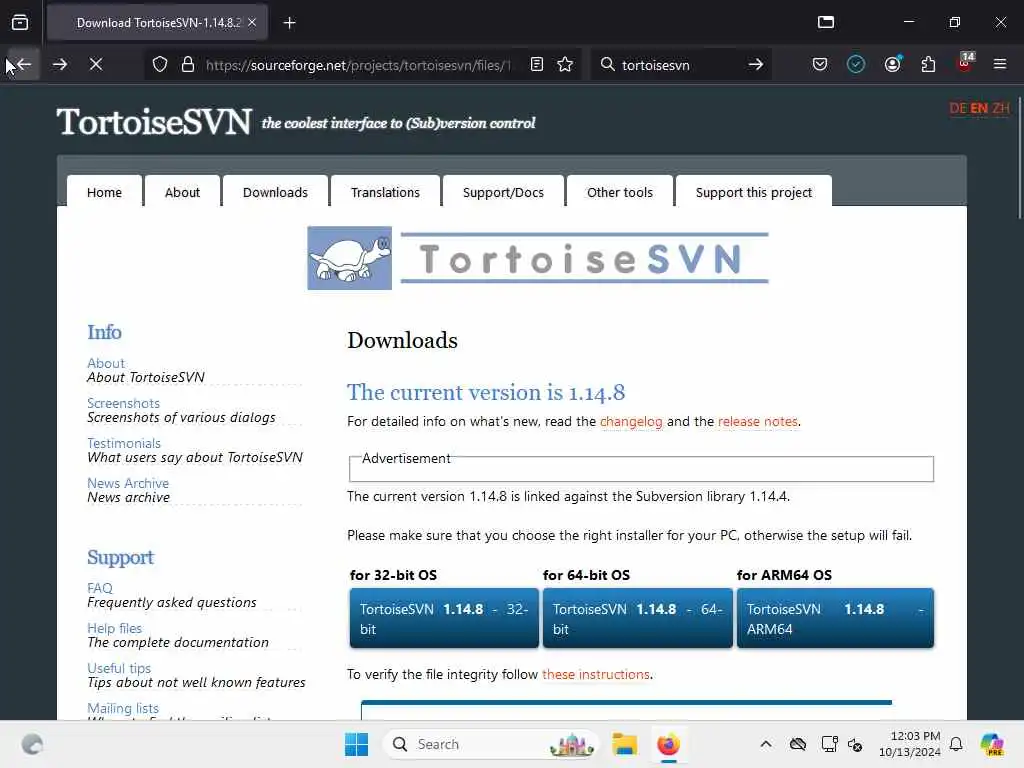Open Support this project tab
Screen dimensions: 1024x768
(754, 192)
